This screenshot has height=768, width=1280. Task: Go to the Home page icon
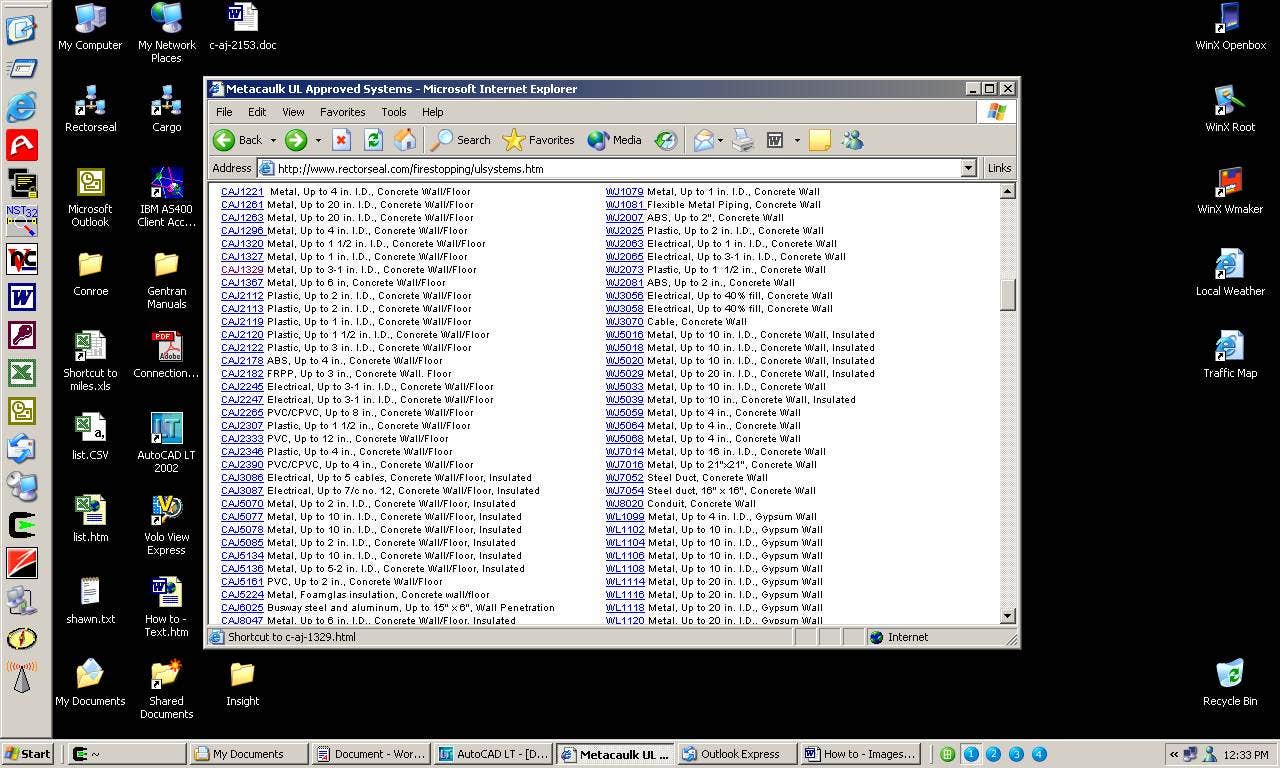click(x=405, y=140)
